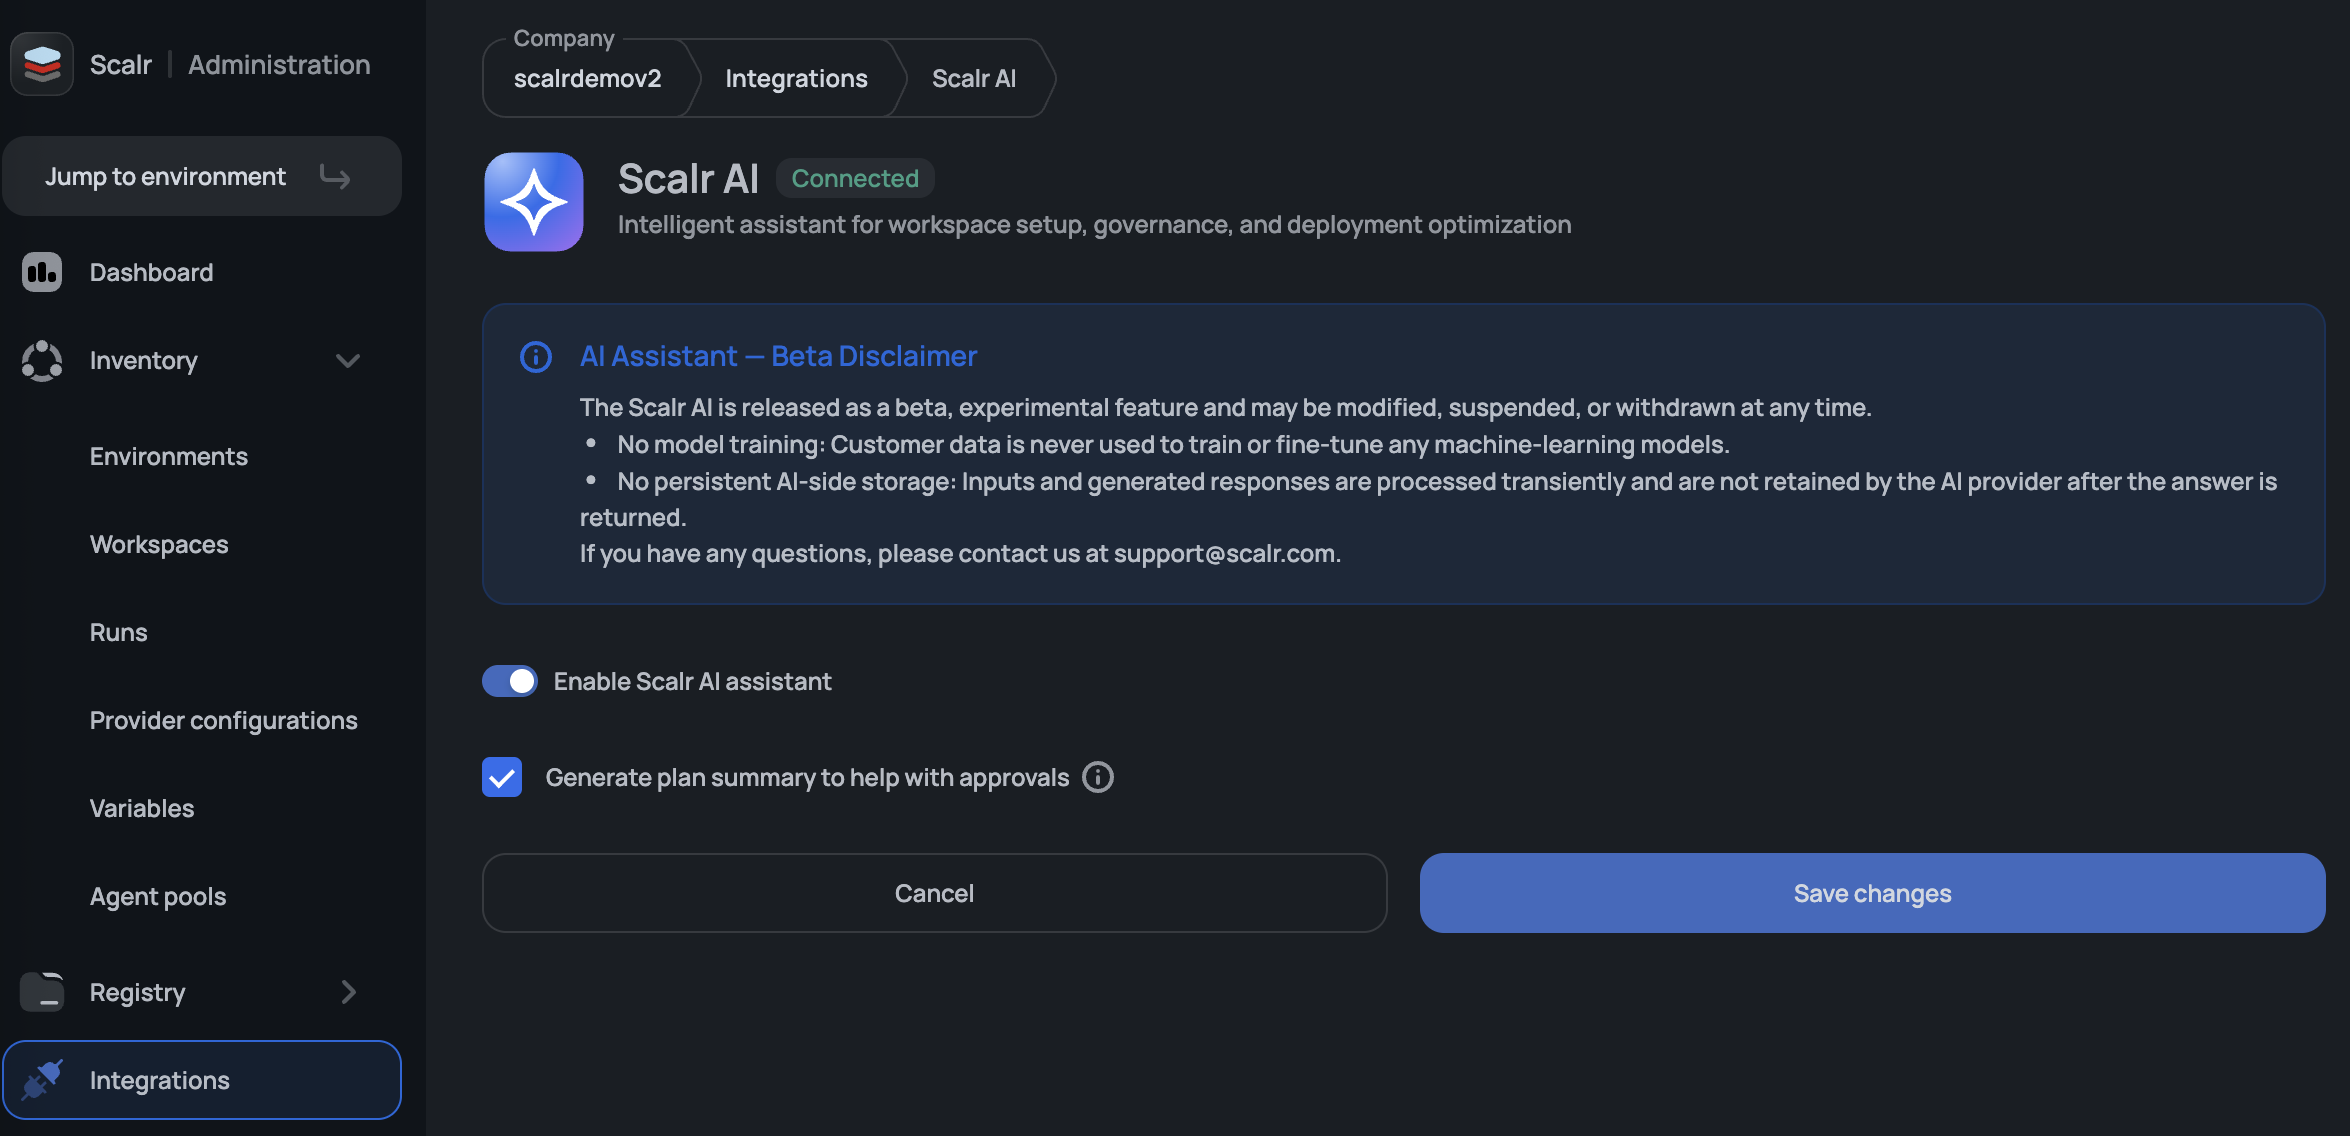Disable the Scalr AI assistant toggle
This screenshot has height=1136, width=2350.
(510, 681)
